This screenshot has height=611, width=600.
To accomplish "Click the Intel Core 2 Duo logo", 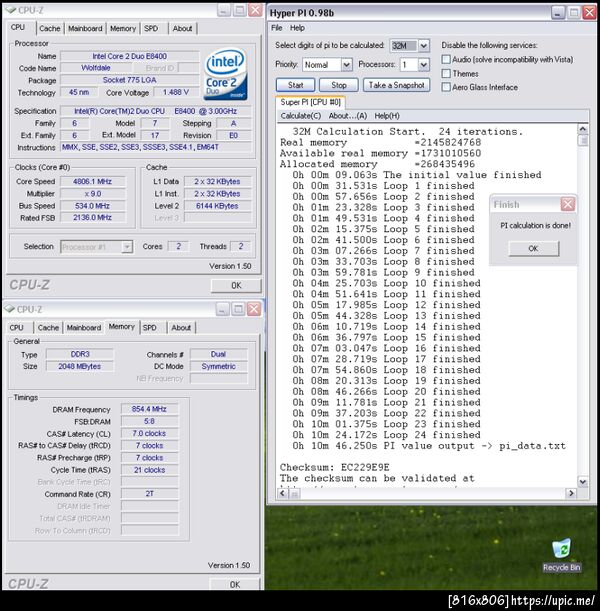I will point(226,74).
